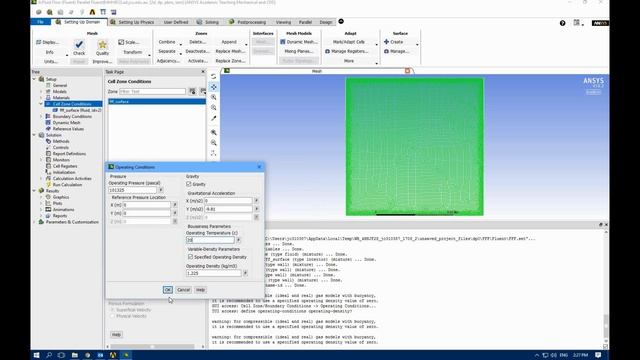Click the ribbon search round icon
Image resolution: width=640 pixels, height=360 pixels.
click(341, 22)
